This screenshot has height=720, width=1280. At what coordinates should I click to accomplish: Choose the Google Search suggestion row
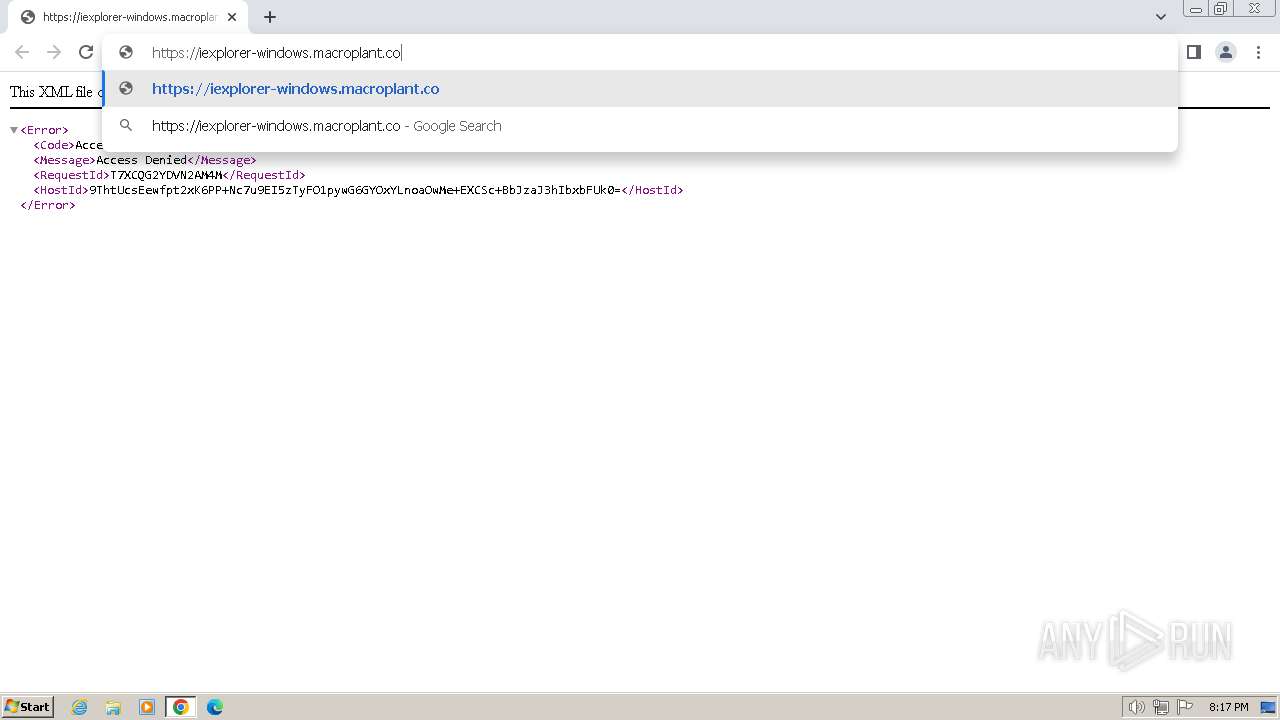click(640, 126)
